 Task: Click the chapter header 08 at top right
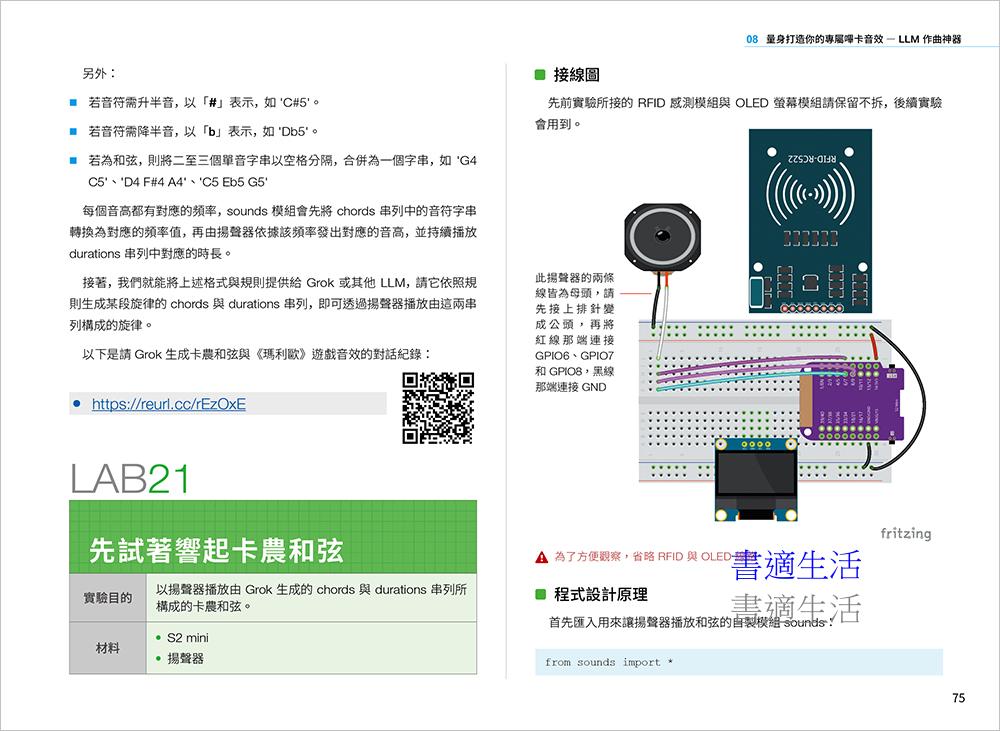(752, 39)
